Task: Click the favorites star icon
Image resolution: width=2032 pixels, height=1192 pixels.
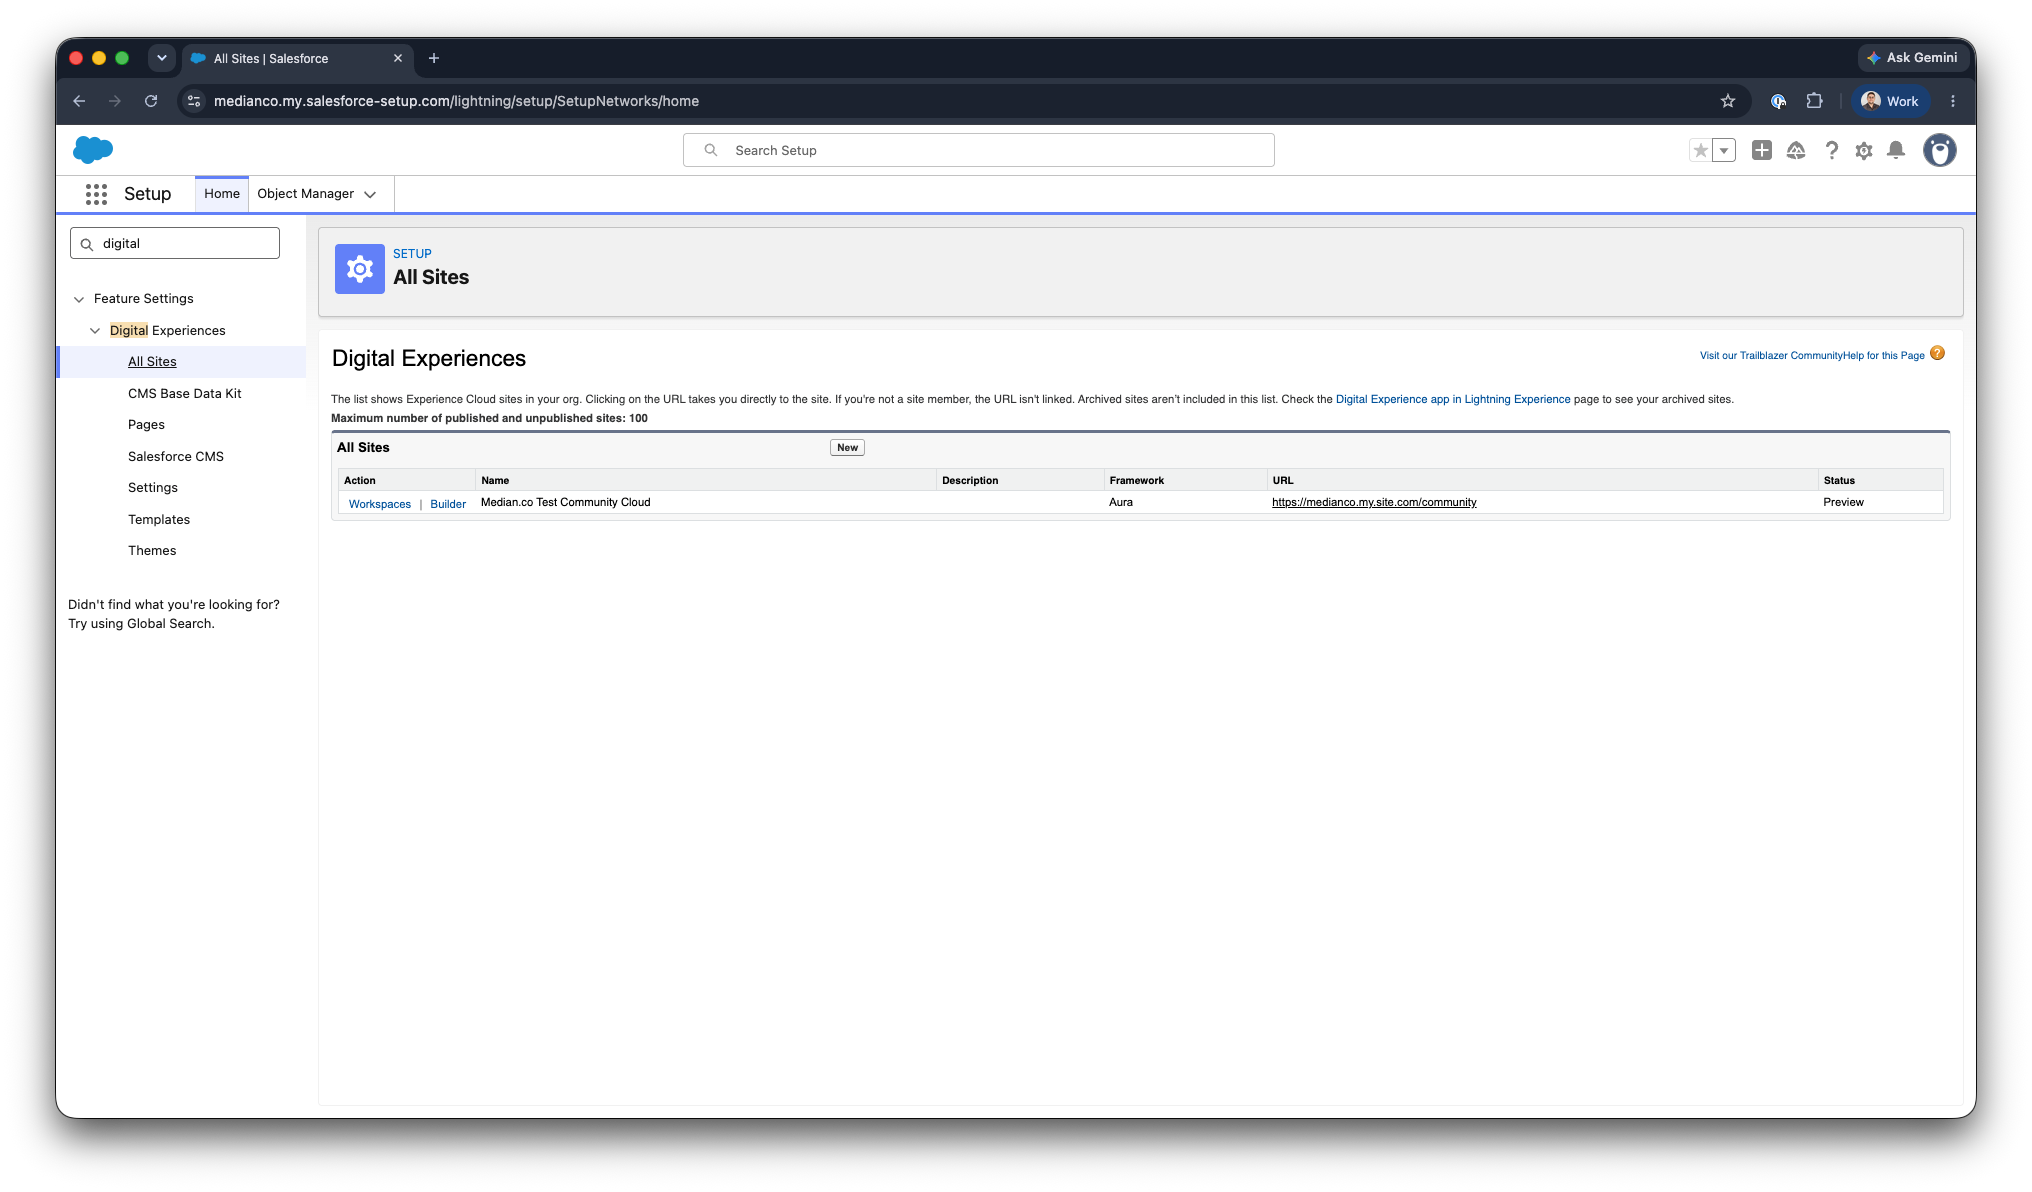Action: (x=1700, y=150)
